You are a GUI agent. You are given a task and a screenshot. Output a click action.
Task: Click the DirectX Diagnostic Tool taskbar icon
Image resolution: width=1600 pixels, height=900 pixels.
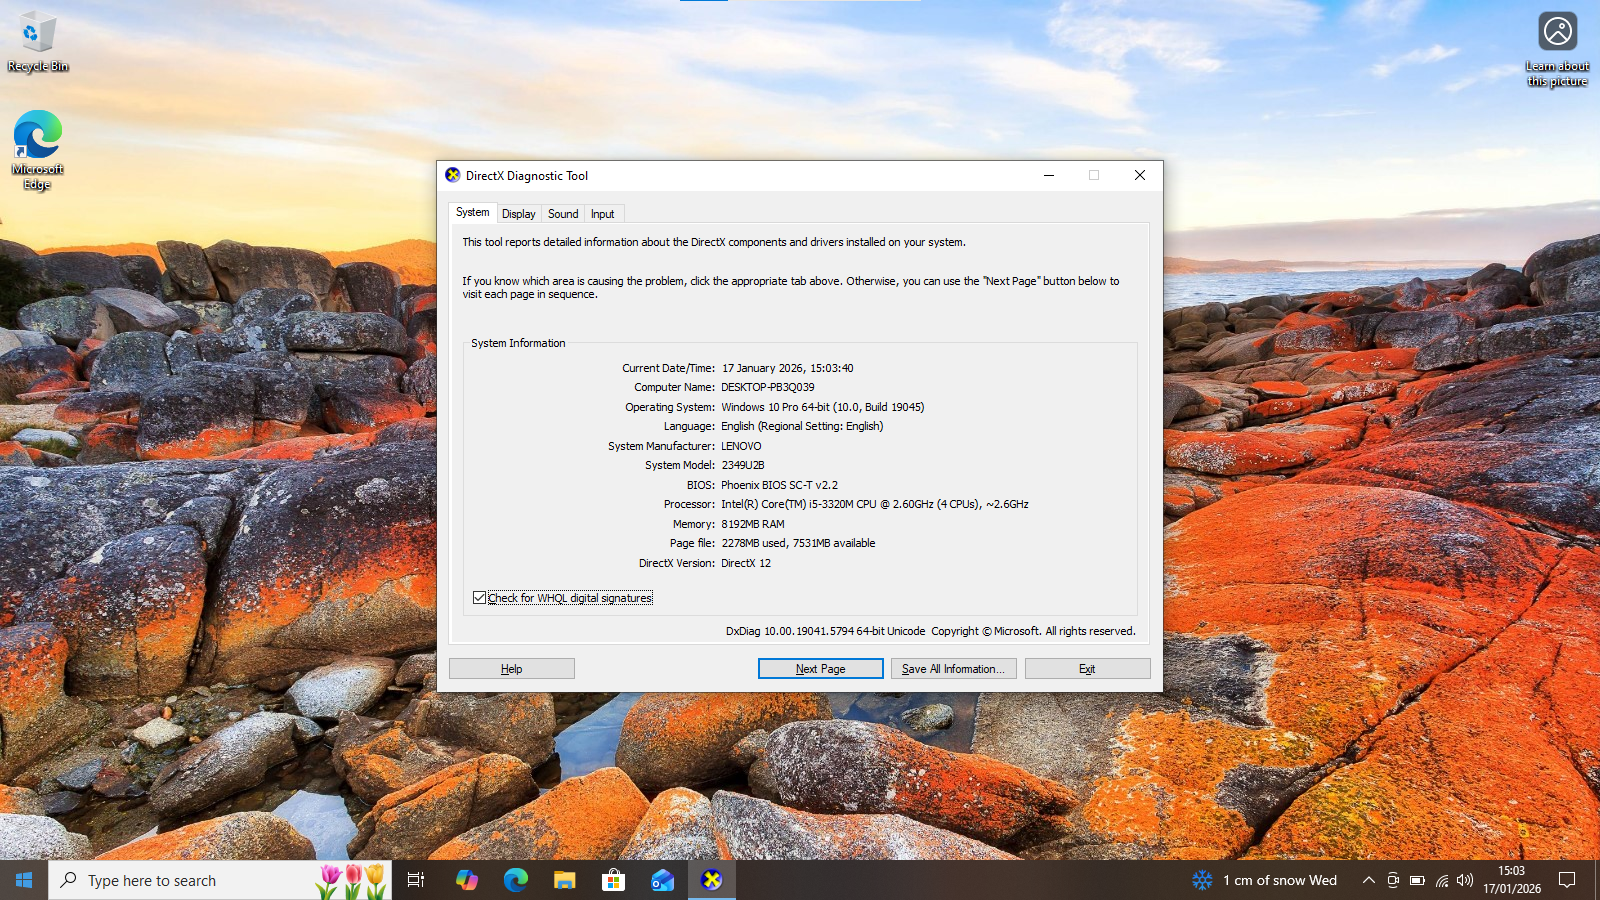(711, 880)
